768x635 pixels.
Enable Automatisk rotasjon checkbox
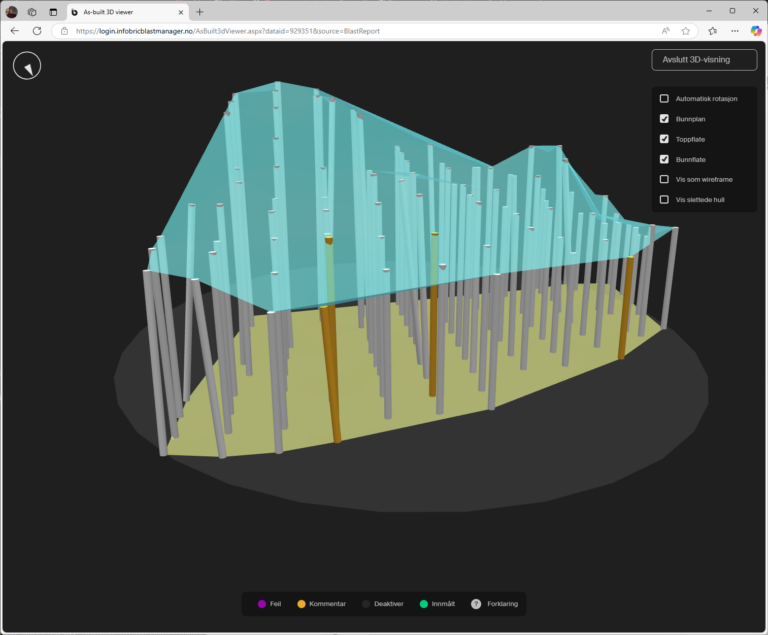(664, 99)
